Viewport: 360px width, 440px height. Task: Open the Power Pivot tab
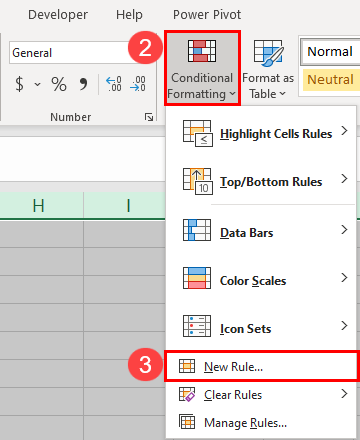click(x=207, y=15)
